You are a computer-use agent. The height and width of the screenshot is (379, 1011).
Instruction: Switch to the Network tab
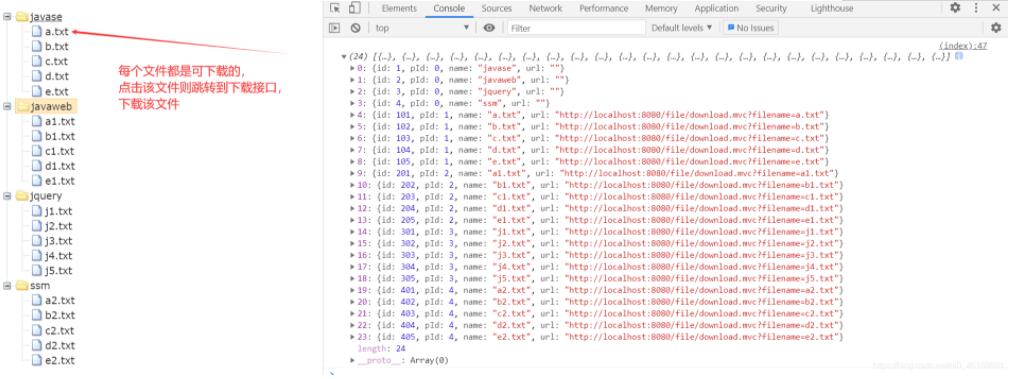[x=545, y=8]
